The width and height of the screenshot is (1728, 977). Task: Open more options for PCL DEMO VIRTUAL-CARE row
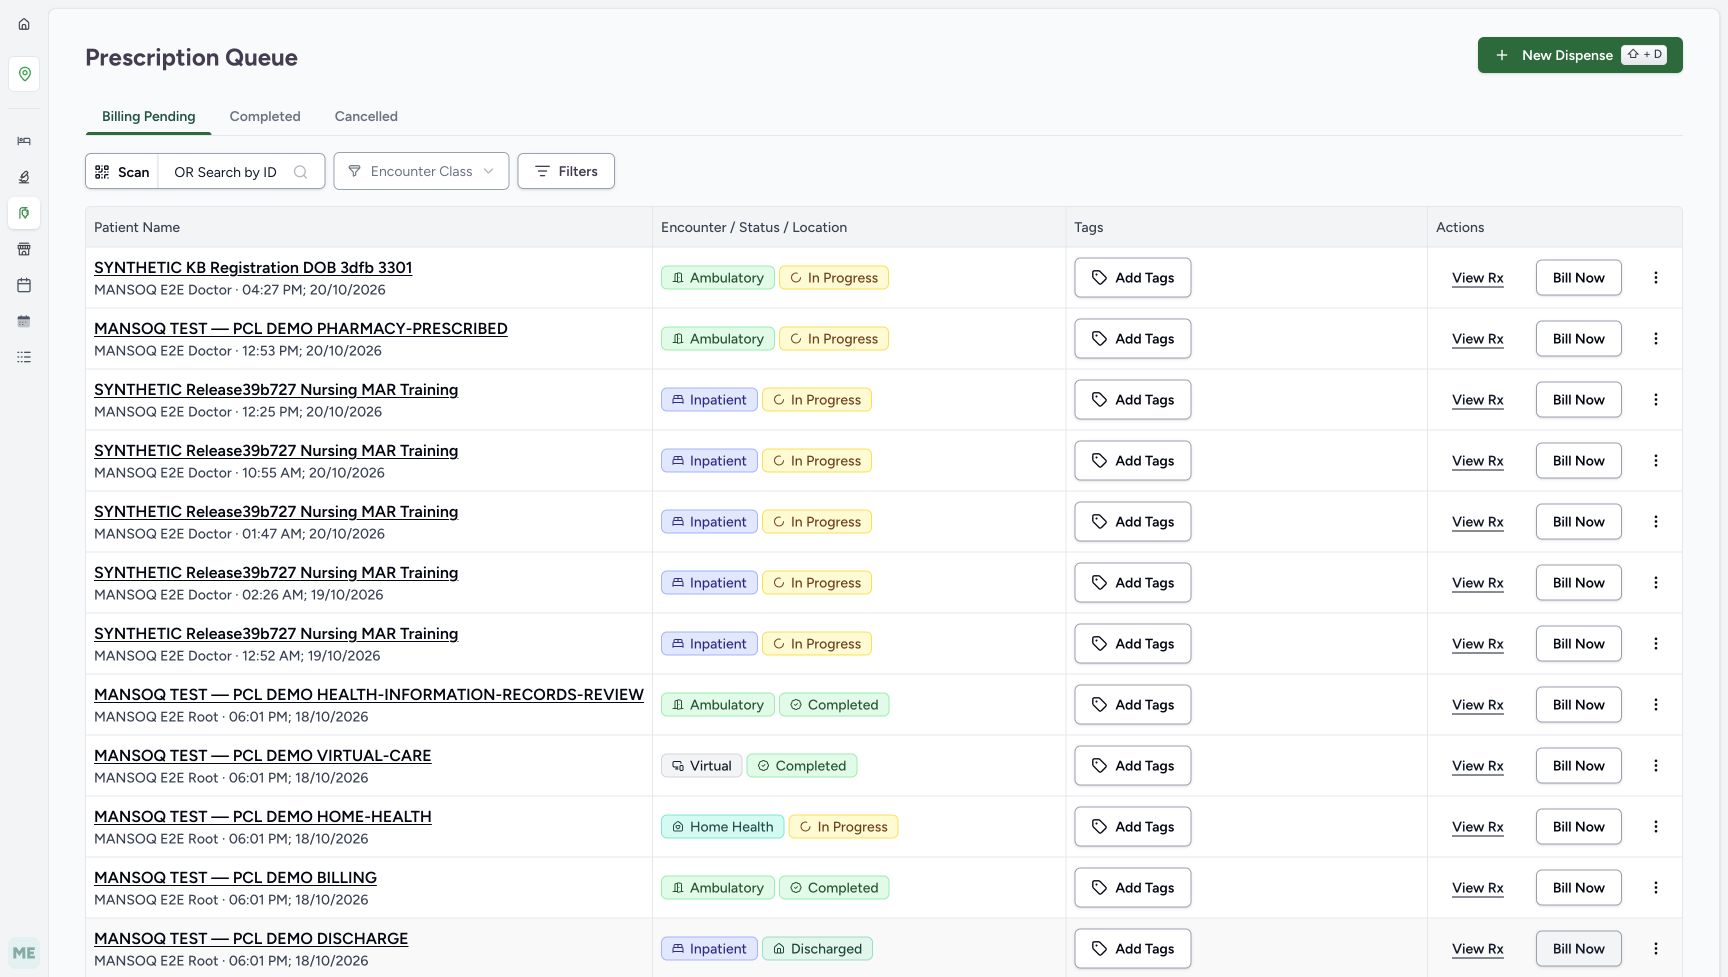click(1655, 766)
